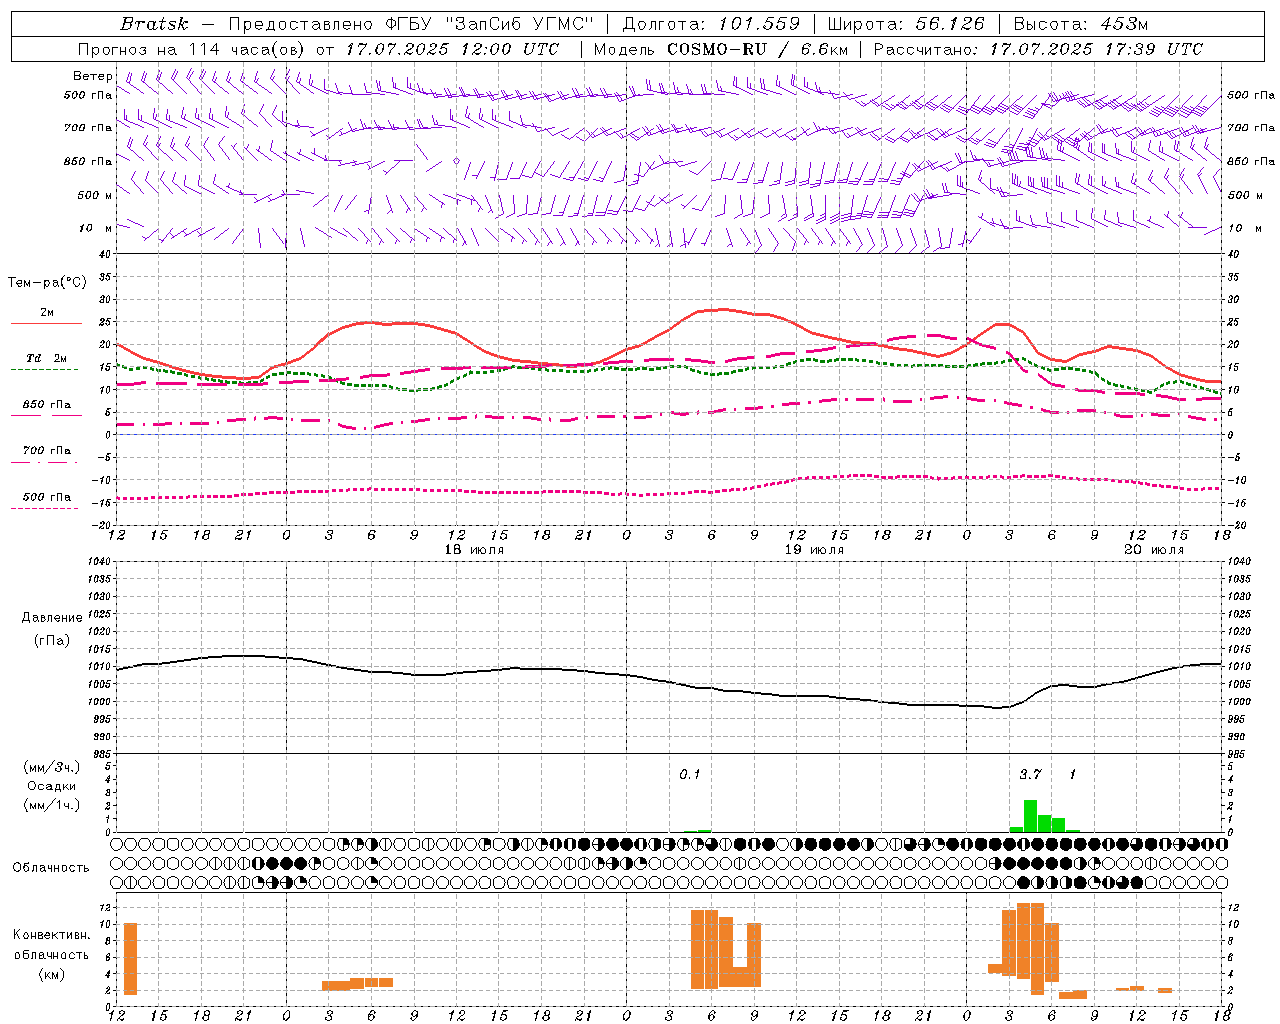The height and width of the screenshot is (1024, 1280).
Task: Click the first orange convective bar at 17 July 12h
Action: click(130, 959)
